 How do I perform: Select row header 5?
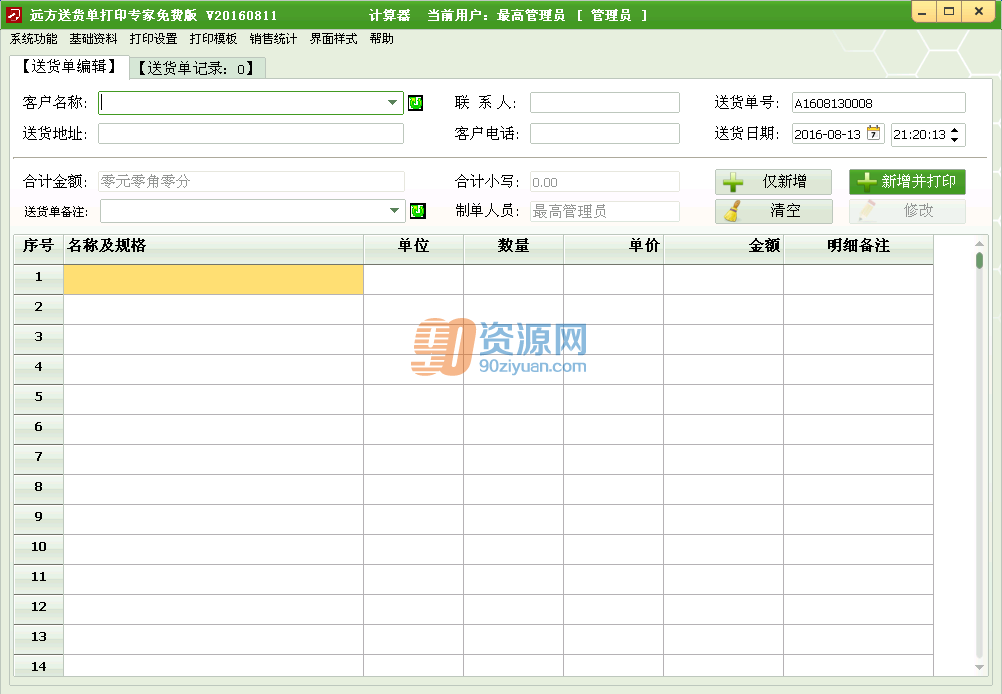38,399
